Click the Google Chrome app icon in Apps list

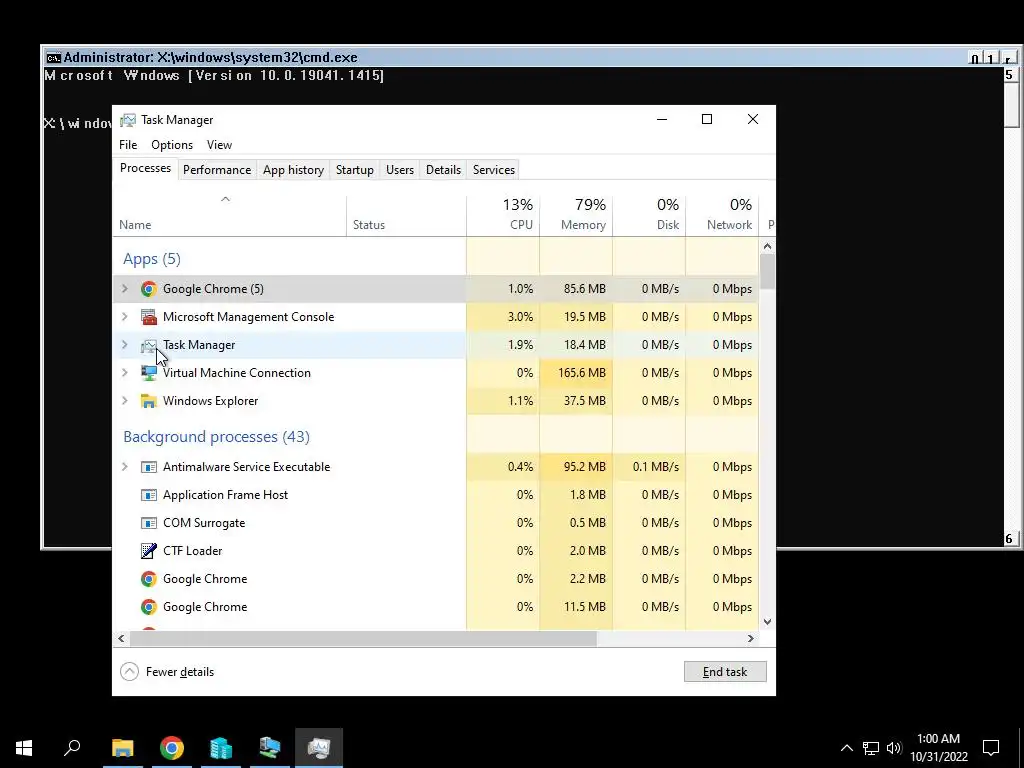point(149,289)
